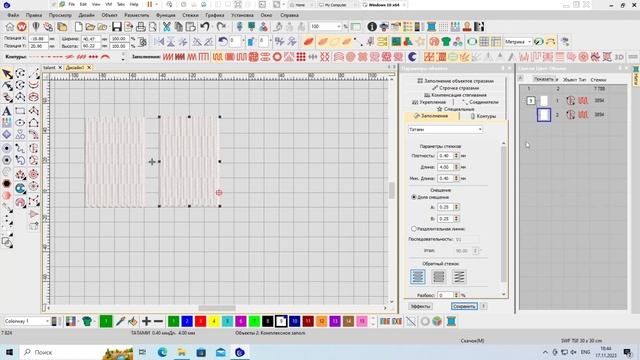The image size is (640, 360).
Task: Click the paint bucket fill icon
Action: (133, 322)
